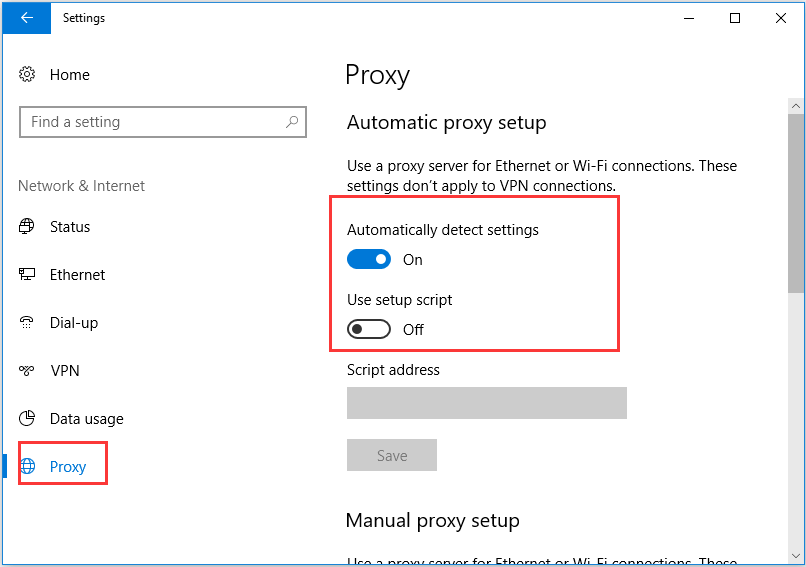Image resolution: width=806 pixels, height=567 pixels.
Task: Click the Script address field
Action: 487,403
